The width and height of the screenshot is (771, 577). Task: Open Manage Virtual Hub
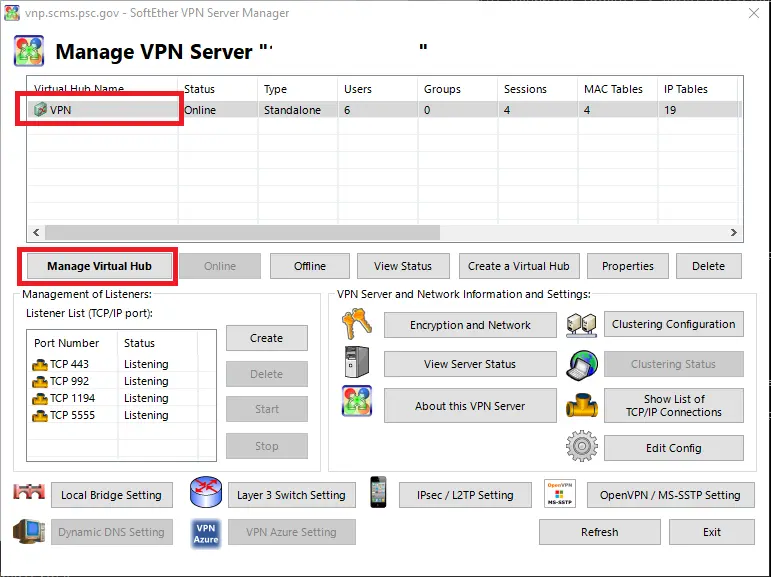[x=99, y=266]
